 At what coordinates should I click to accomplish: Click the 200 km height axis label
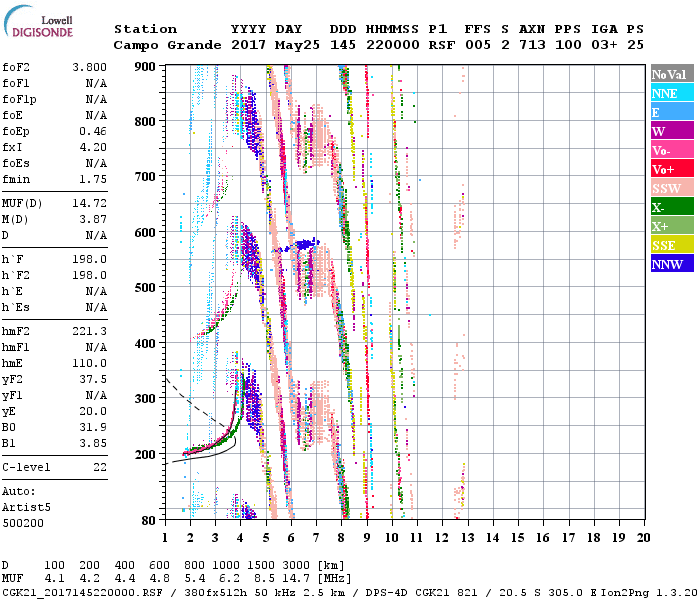(145, 454)
